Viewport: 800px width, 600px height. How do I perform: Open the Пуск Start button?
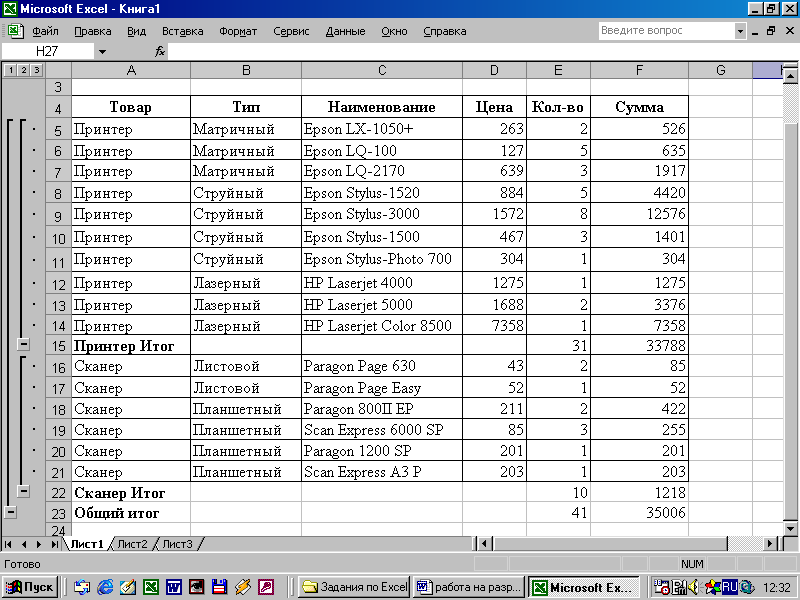(30, 587)
